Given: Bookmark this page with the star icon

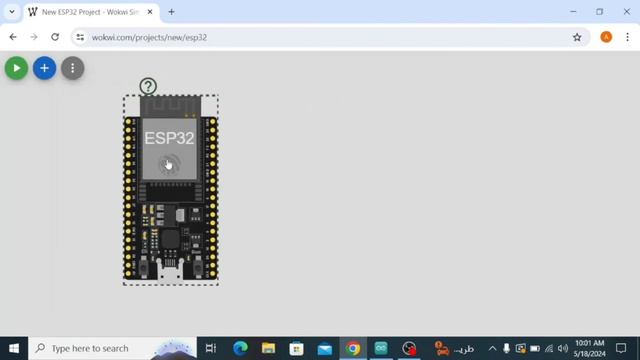Looking at the screenshot, I should (577, 37).
